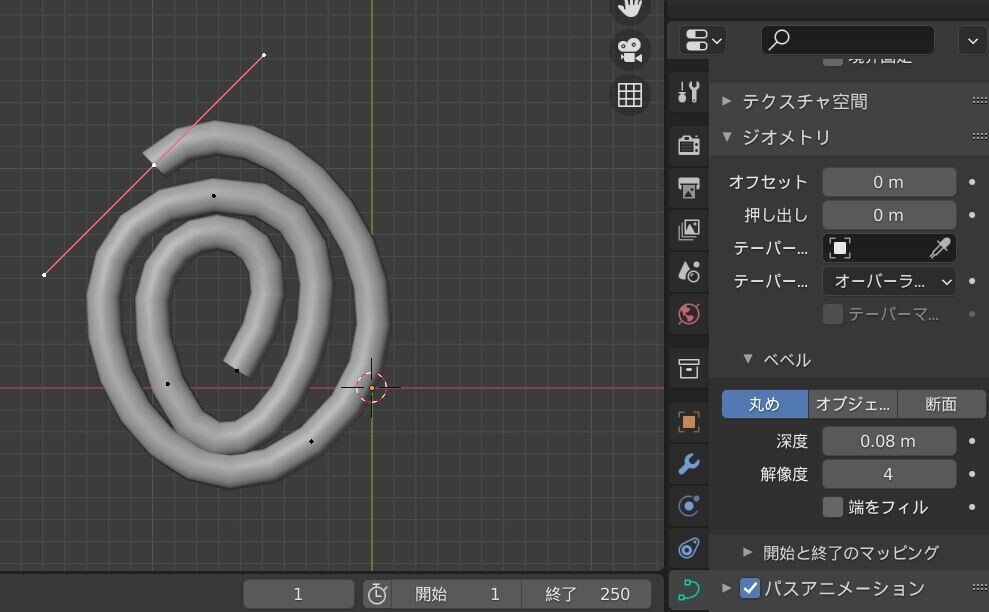Open the Physics properties tab

coord(688,506)
